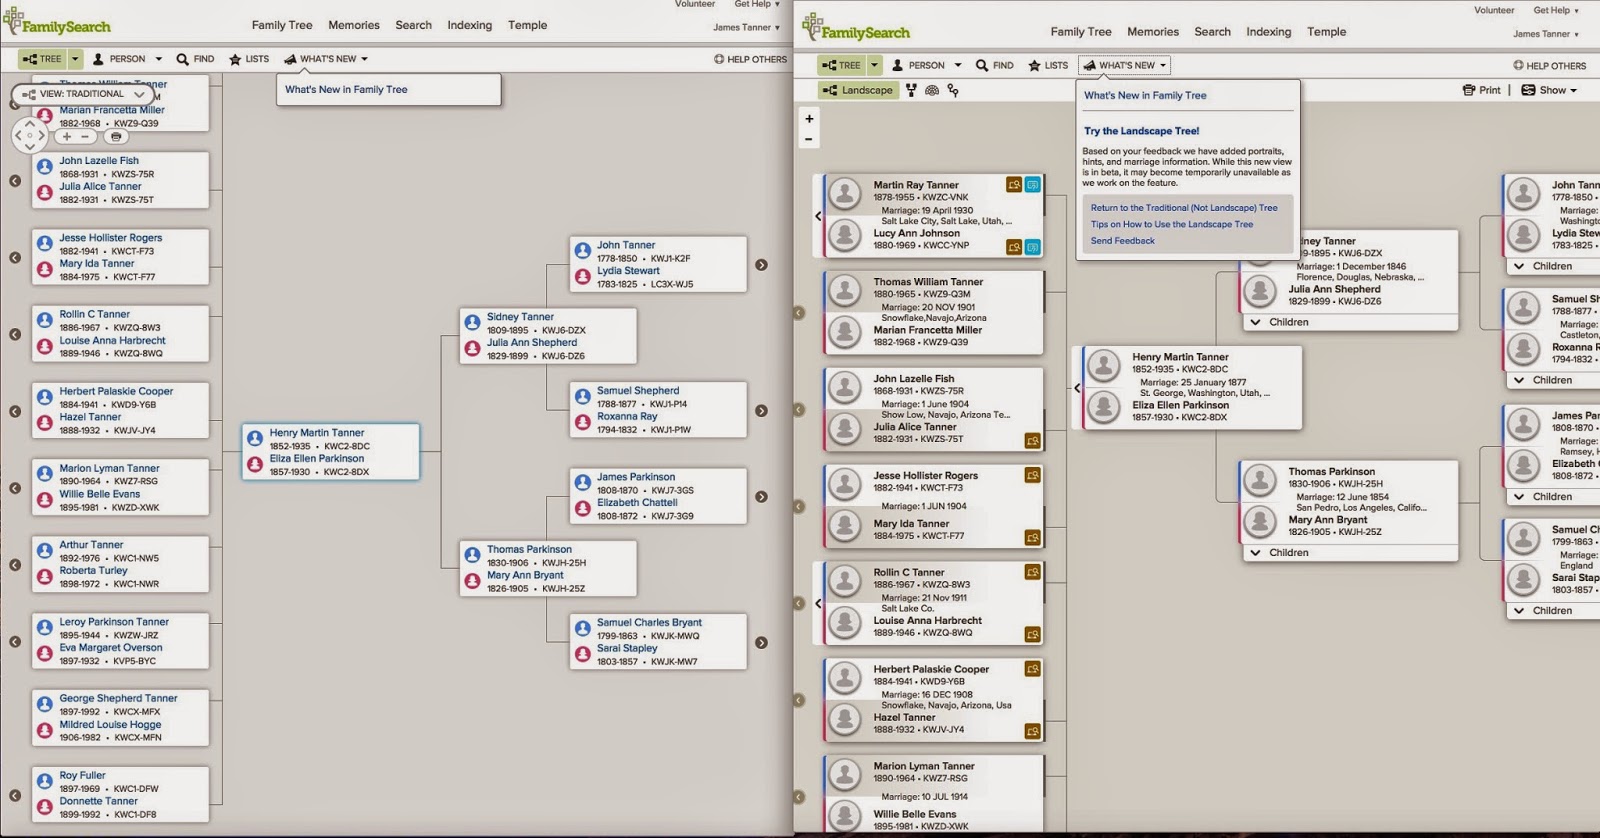1600x838 pixels.
Task: Open WHAT'S NEW menu in left window
Action: pos(326,59)
